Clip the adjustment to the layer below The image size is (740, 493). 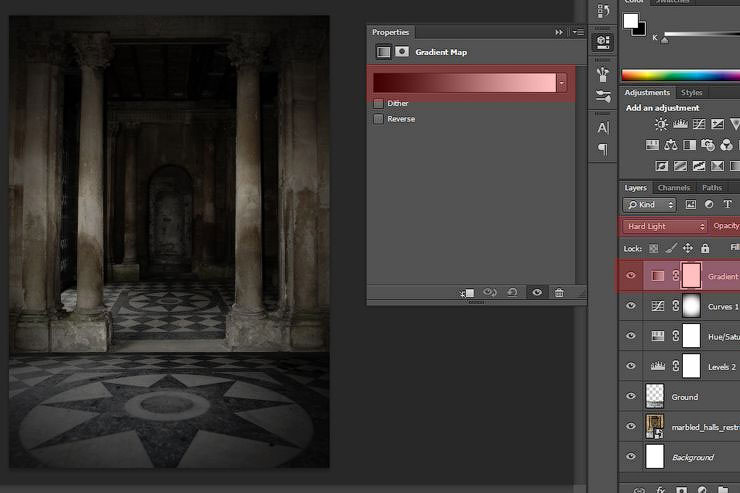click(467, 293)
